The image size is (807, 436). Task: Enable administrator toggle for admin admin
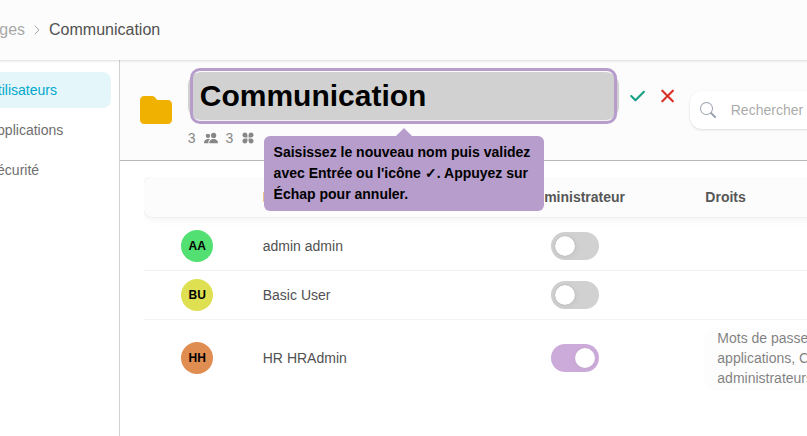pos(575,246)
